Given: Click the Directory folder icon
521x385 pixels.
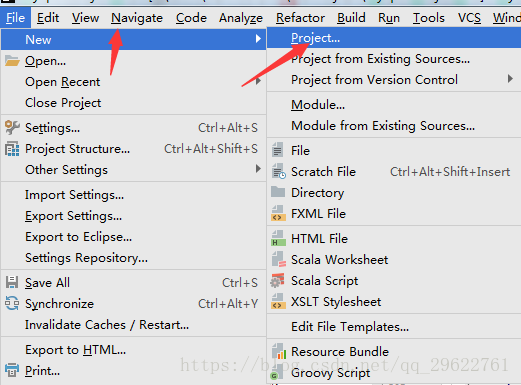Looking at the screenshot, I should 278,192.
